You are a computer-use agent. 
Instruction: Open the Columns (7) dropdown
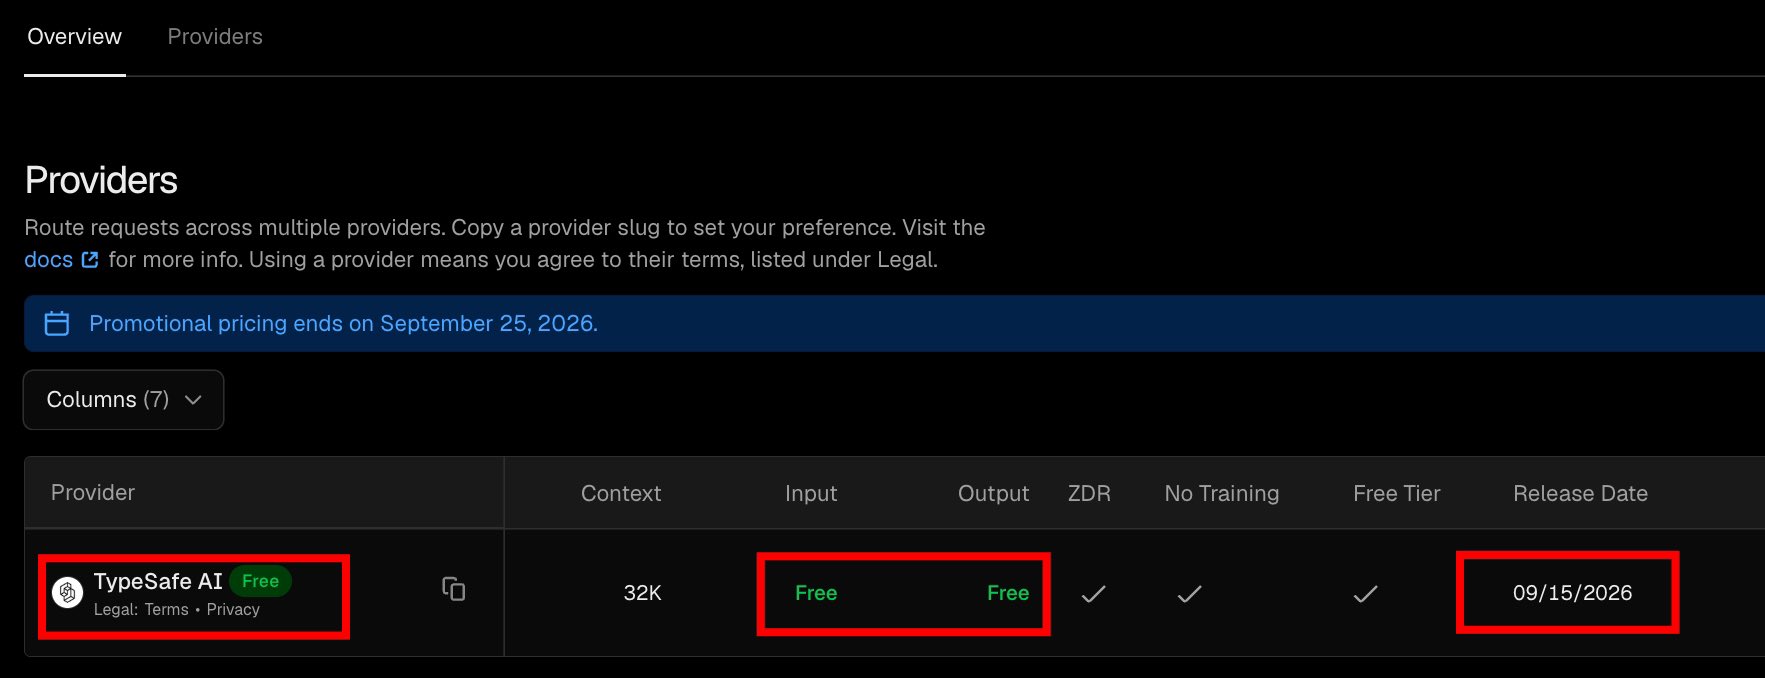tap(124, 400)
